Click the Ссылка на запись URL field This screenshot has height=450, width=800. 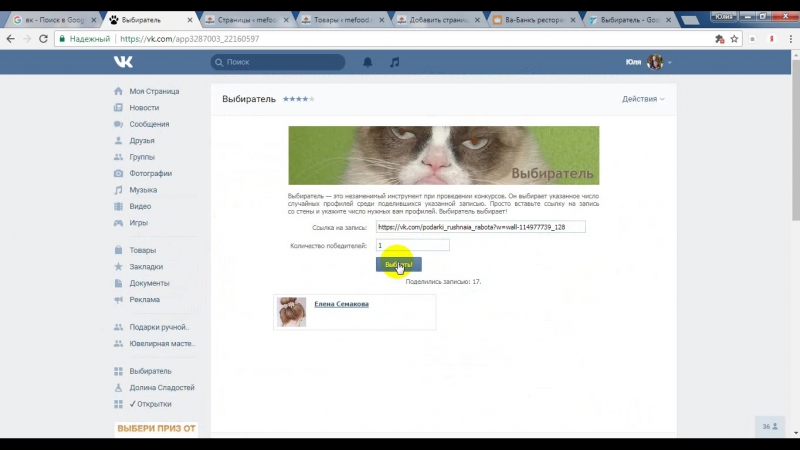480,227
